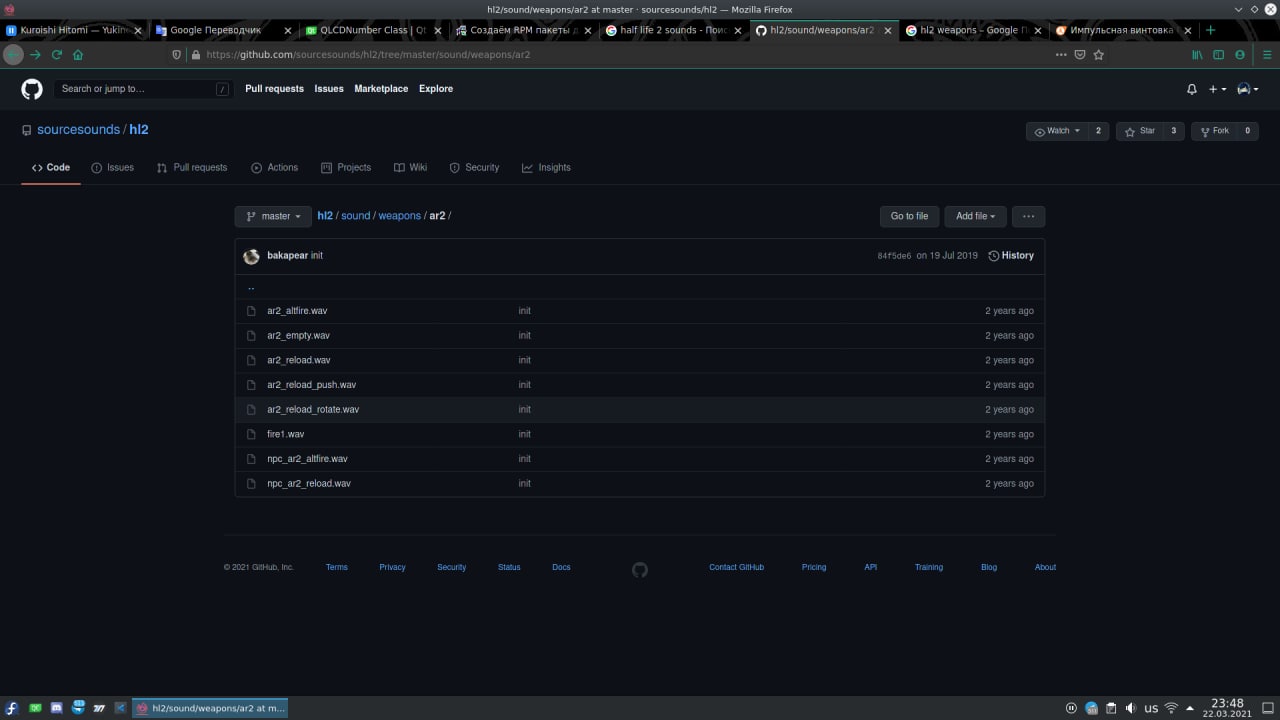Image resolution: width=1280 pixels, height=720 pixels.
Task: Click the init commit message for ar2_empty.wav
Action: [x=524, y=336]
